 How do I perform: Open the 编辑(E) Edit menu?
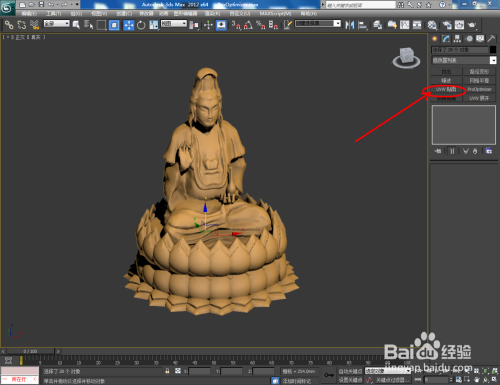29,14
